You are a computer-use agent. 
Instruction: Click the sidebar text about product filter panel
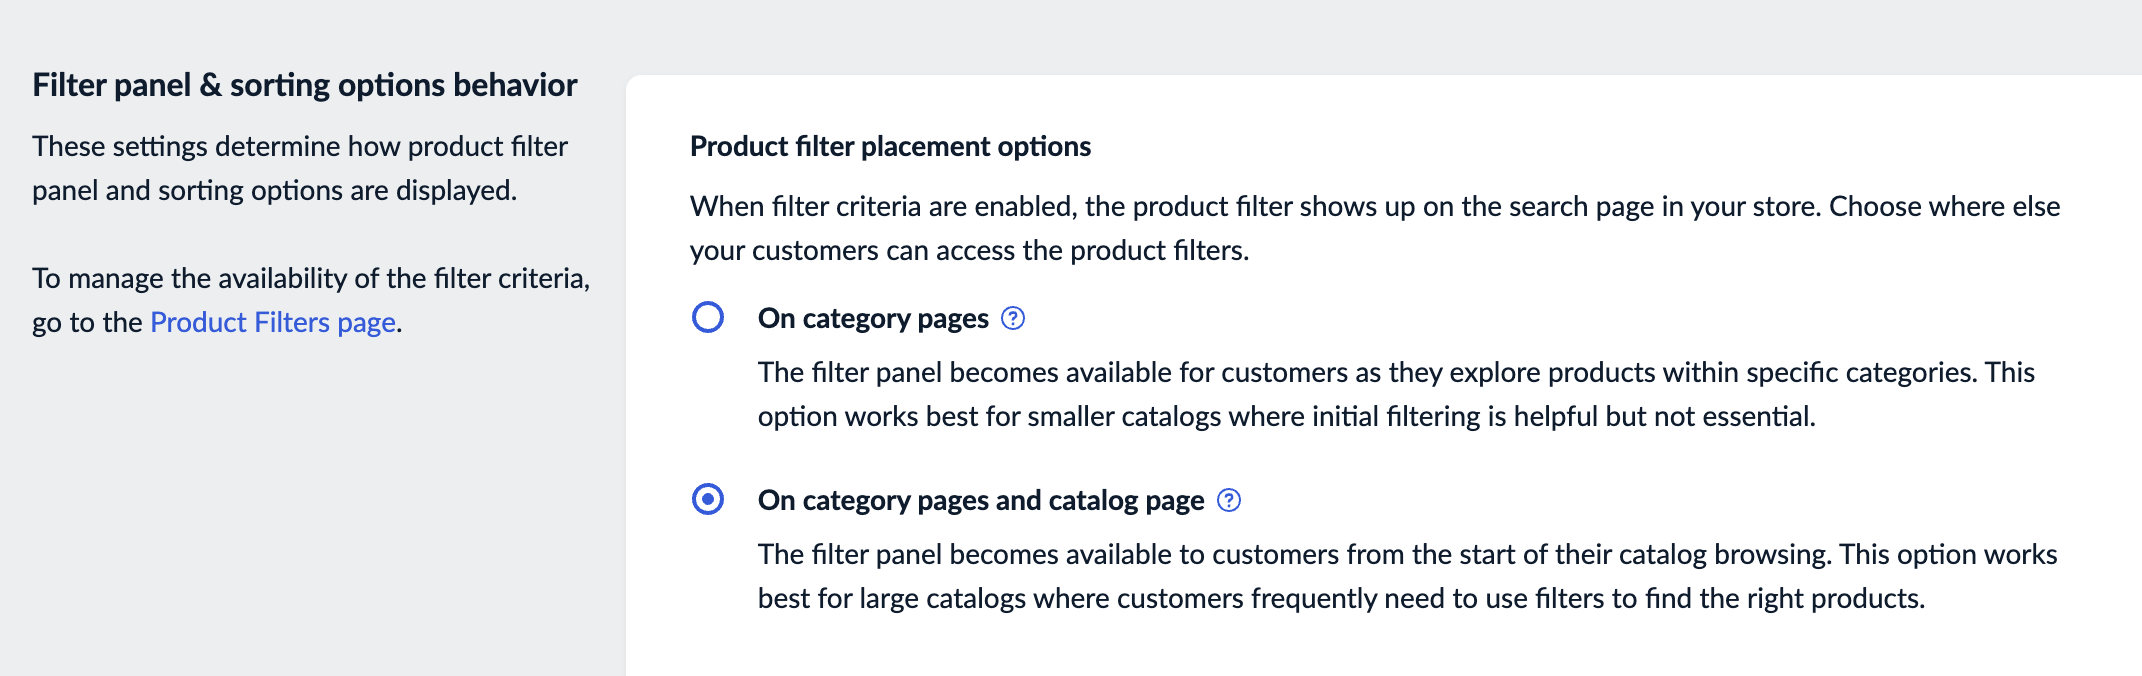coord(300,167)
